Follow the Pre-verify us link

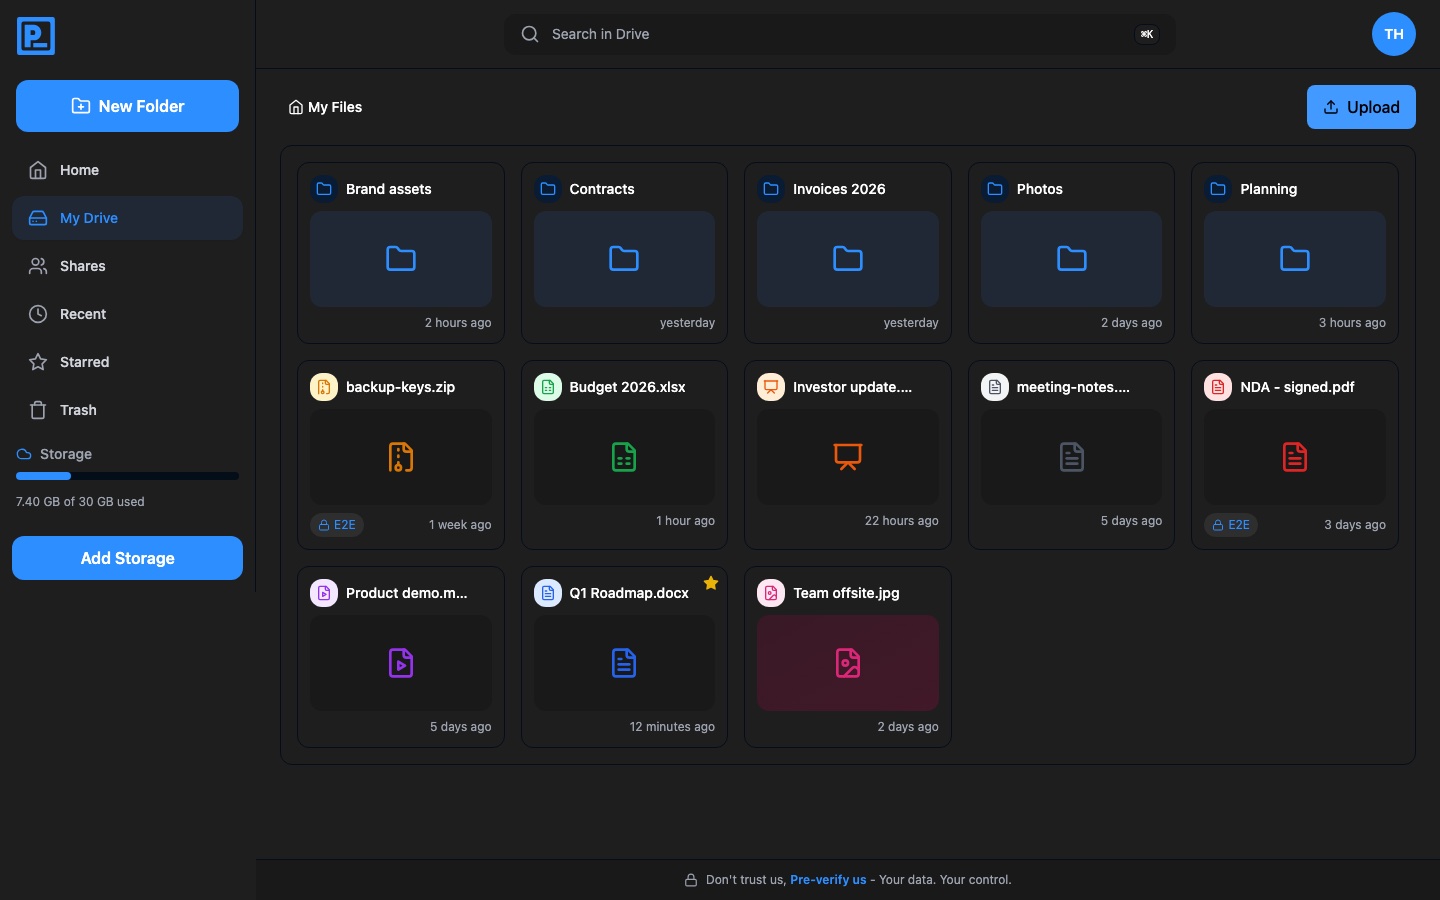pos(828,880)
